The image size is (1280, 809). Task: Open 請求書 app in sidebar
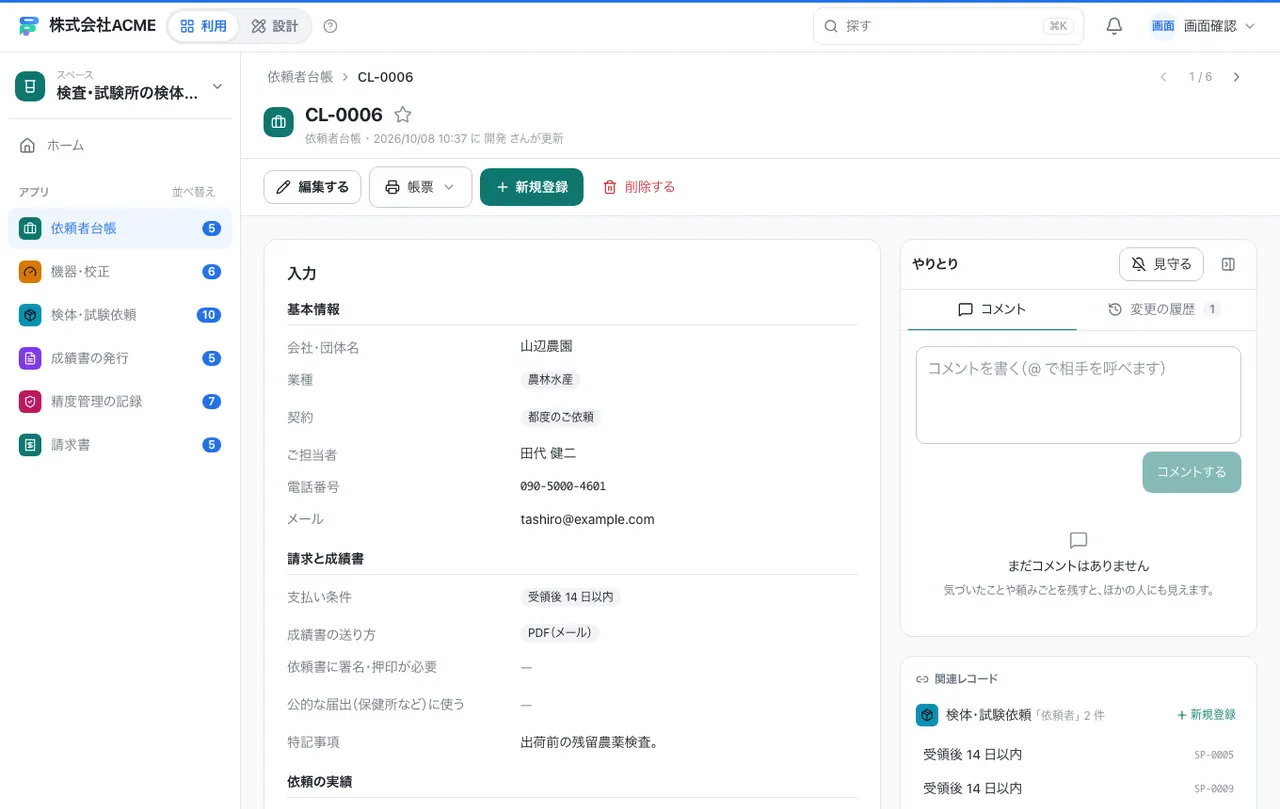[120, 445]
